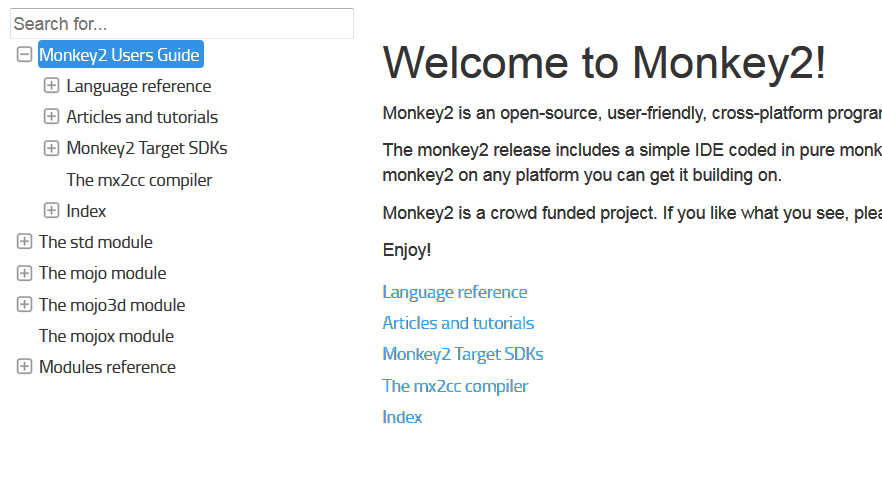Viewport: 882px width, 495px height.
Task: Open the Monkey2 Target SDKs link
Action: point(463,354)
